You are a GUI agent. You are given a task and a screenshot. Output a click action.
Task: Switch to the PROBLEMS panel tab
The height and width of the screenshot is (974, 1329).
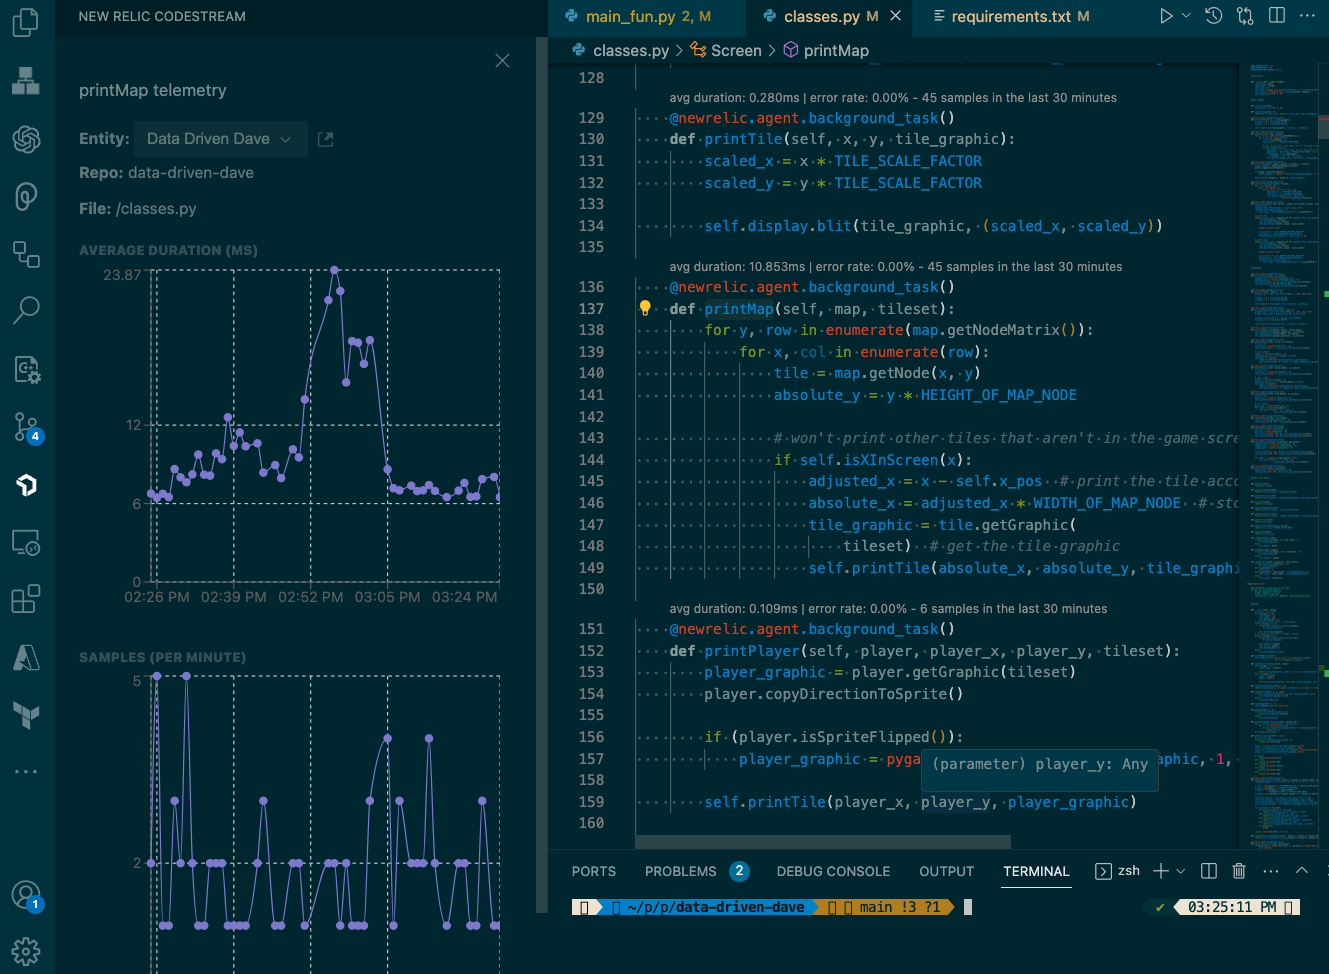click(680, 871)
